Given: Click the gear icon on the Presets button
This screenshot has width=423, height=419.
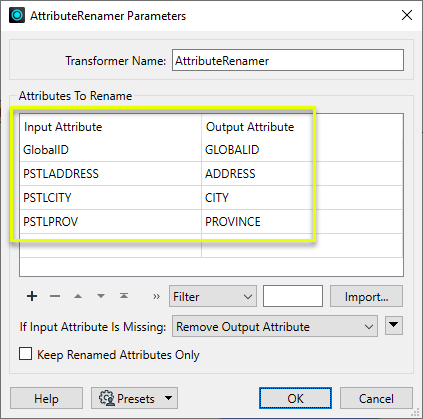Looking at the screenshot, I should 107,398.
